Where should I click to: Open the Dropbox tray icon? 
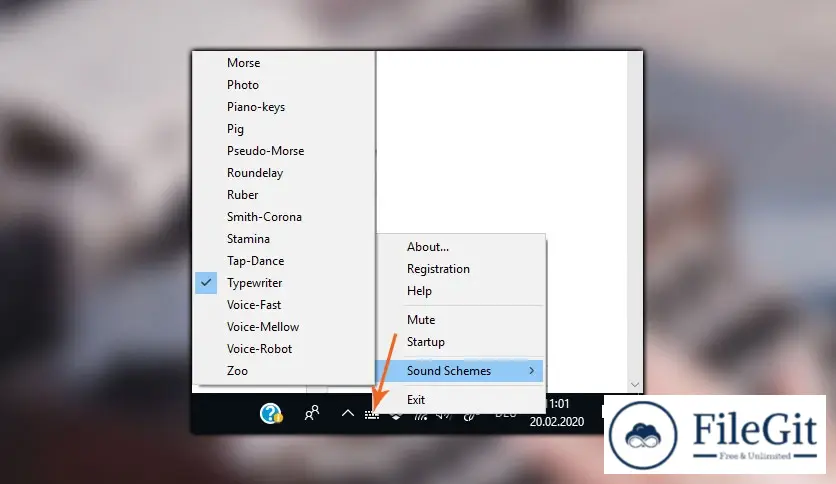click(396, 415)
